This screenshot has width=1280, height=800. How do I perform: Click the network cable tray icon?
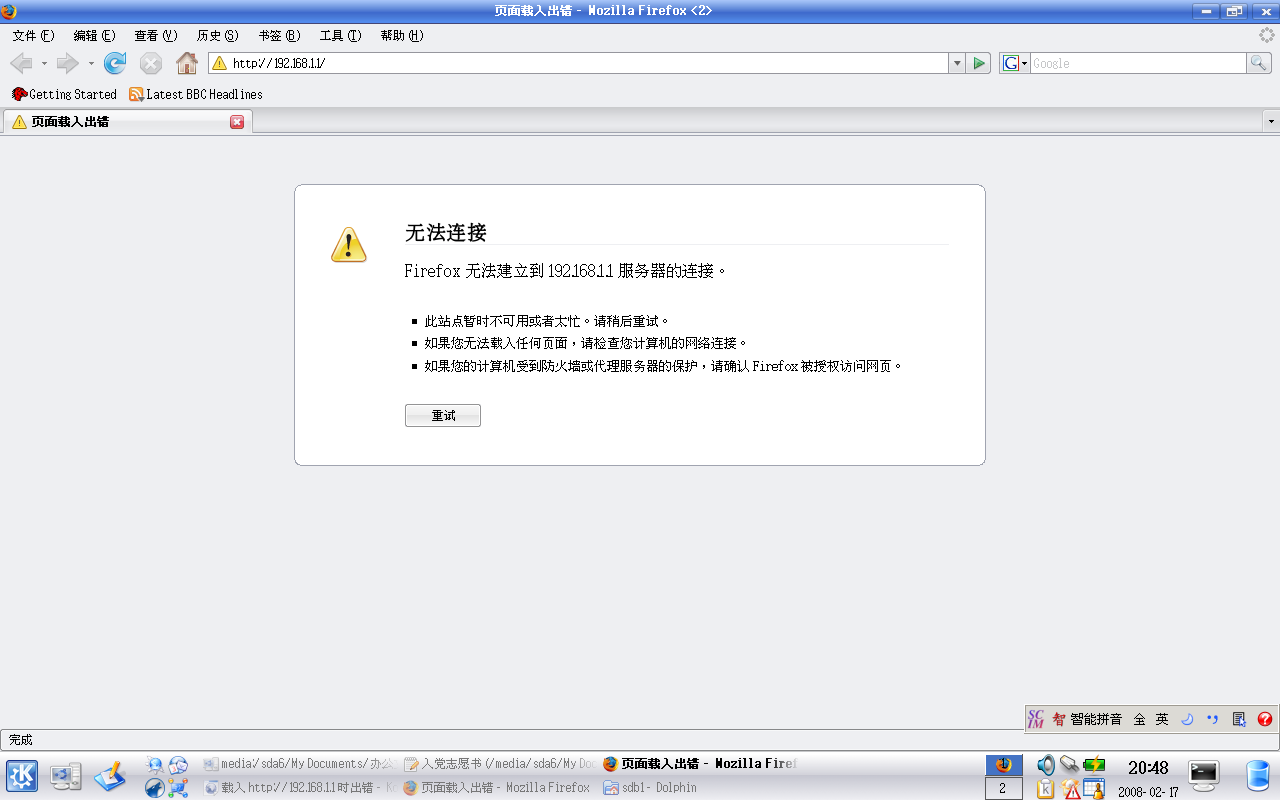click(1069, 765)
